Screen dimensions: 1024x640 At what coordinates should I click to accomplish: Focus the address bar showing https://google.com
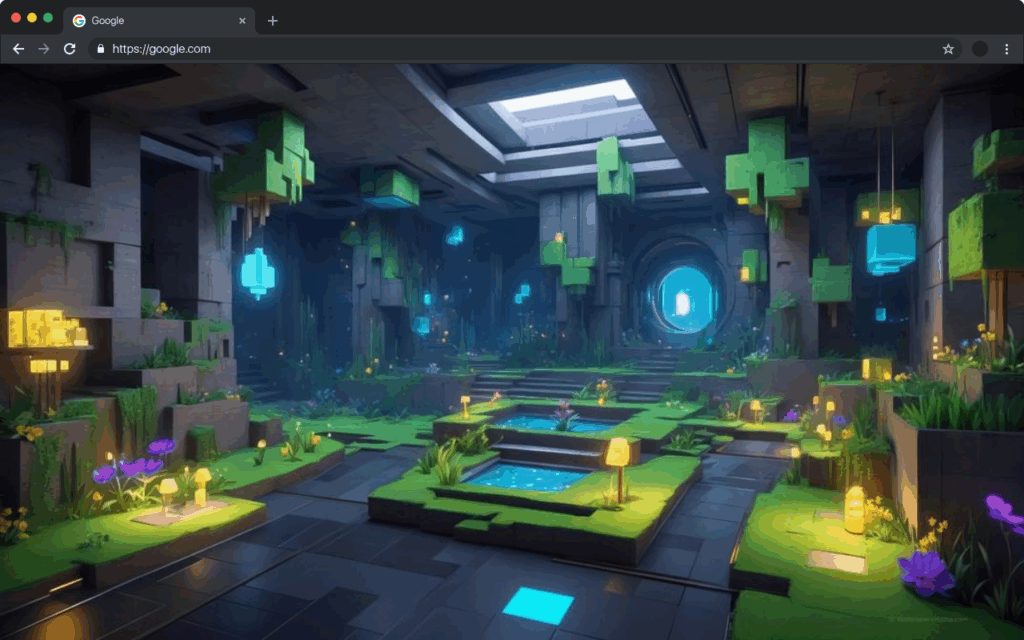point(500,49)
